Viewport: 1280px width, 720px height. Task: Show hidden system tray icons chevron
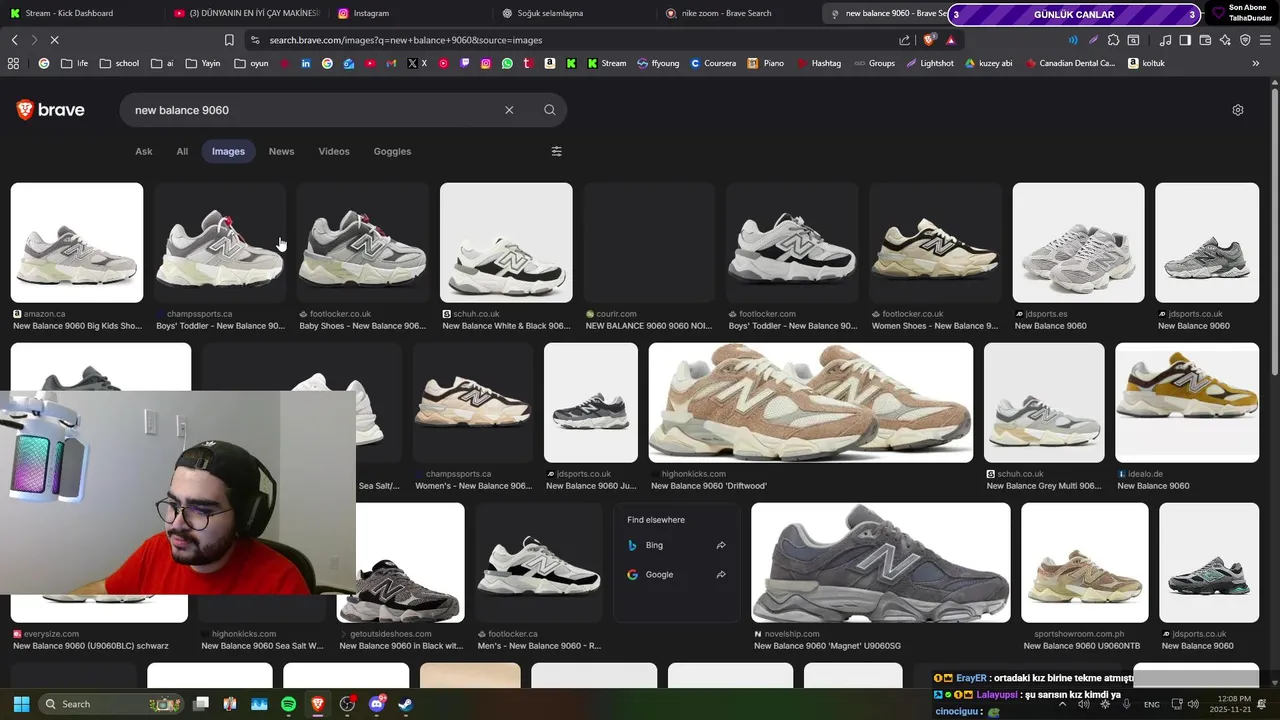[x=1062, y=704]
